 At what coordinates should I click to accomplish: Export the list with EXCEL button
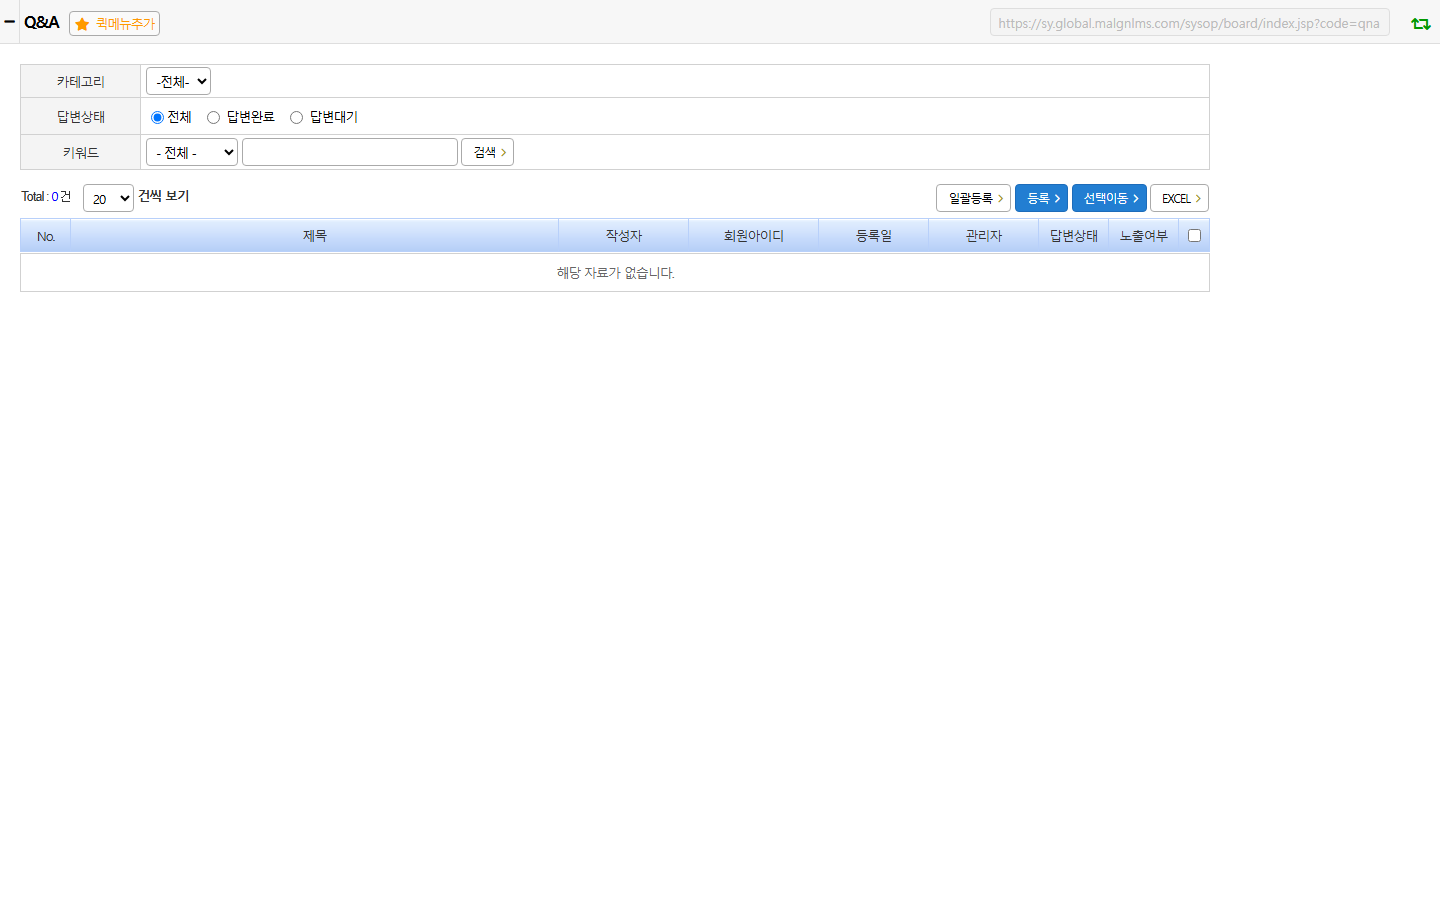click(x=1179, y=198)
